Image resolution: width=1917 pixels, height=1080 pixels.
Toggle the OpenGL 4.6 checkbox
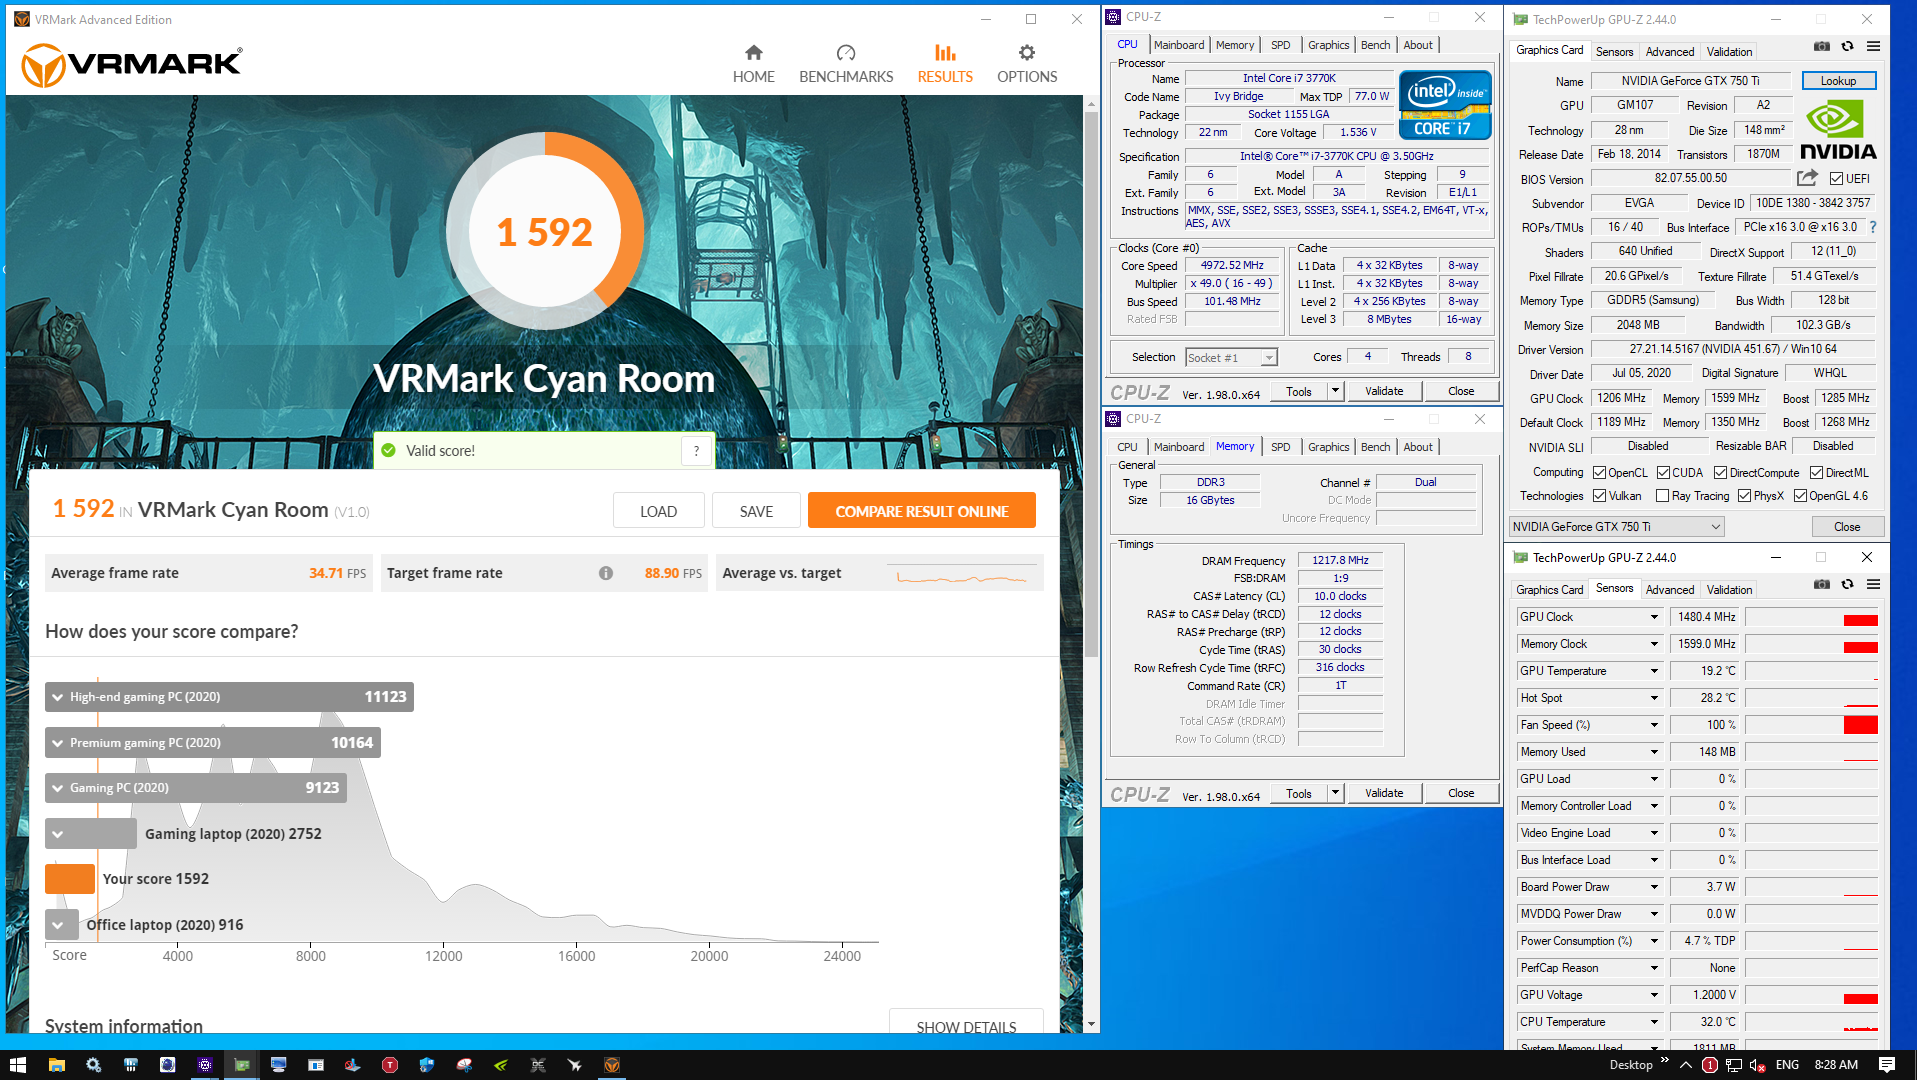1800,496
